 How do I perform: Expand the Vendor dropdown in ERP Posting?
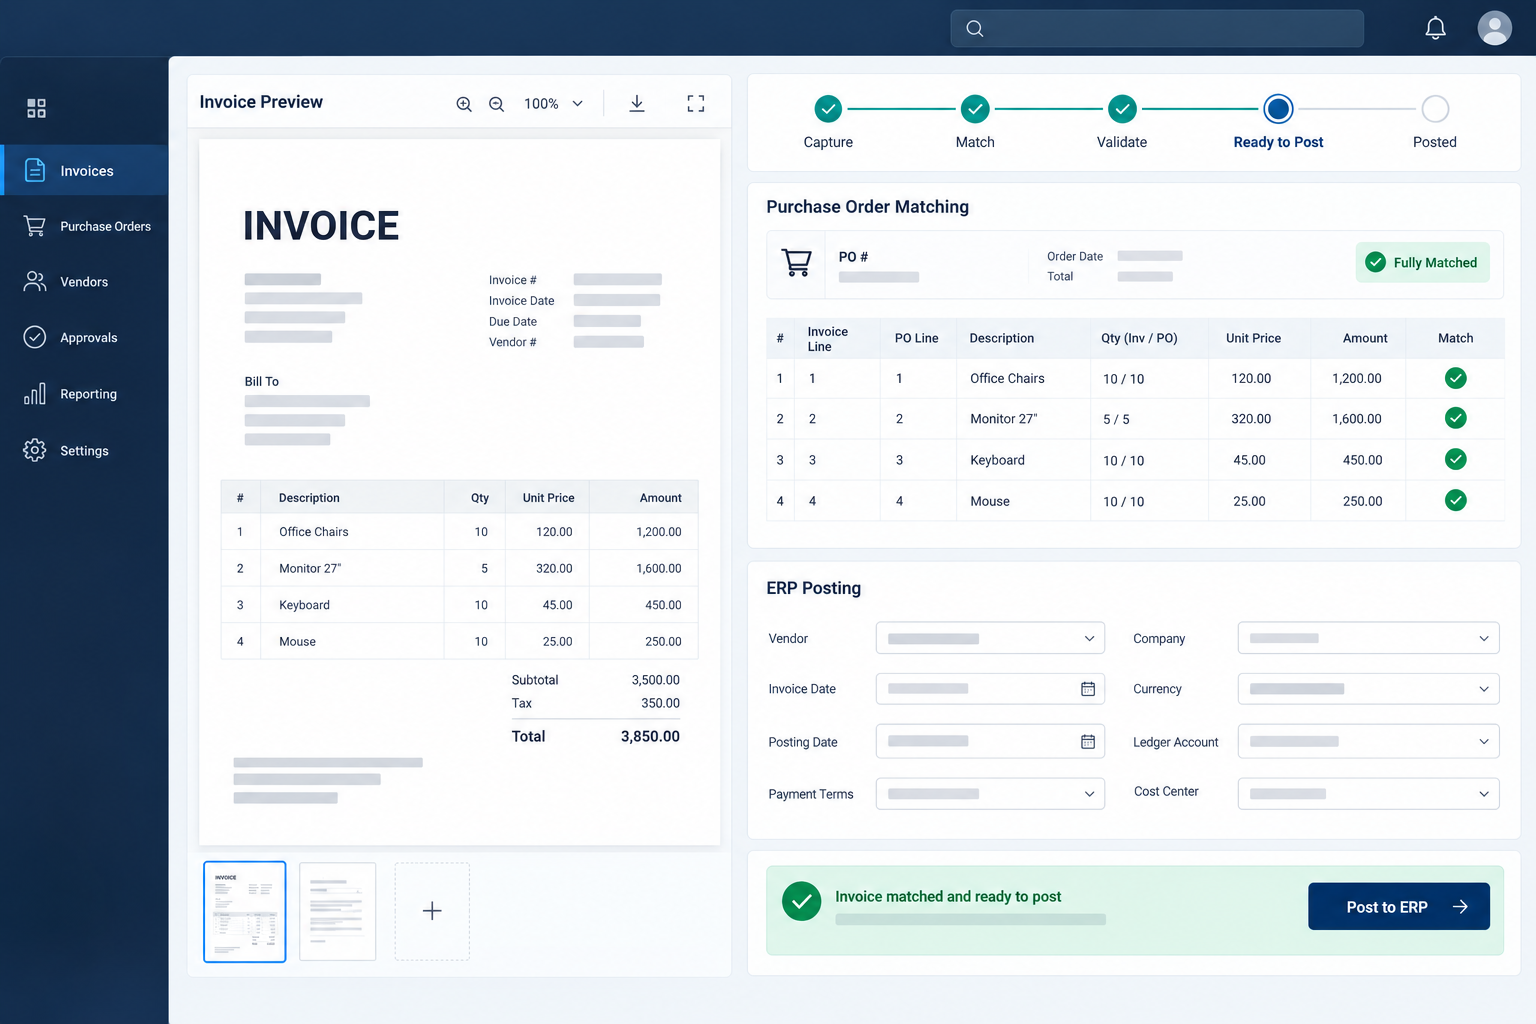[x=990, y=638]
